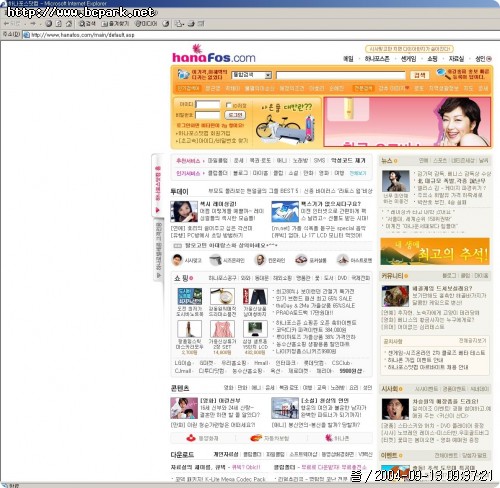Click the password input field in the login box
This screenshot has height=488, width=500.
tap(208, 115)
